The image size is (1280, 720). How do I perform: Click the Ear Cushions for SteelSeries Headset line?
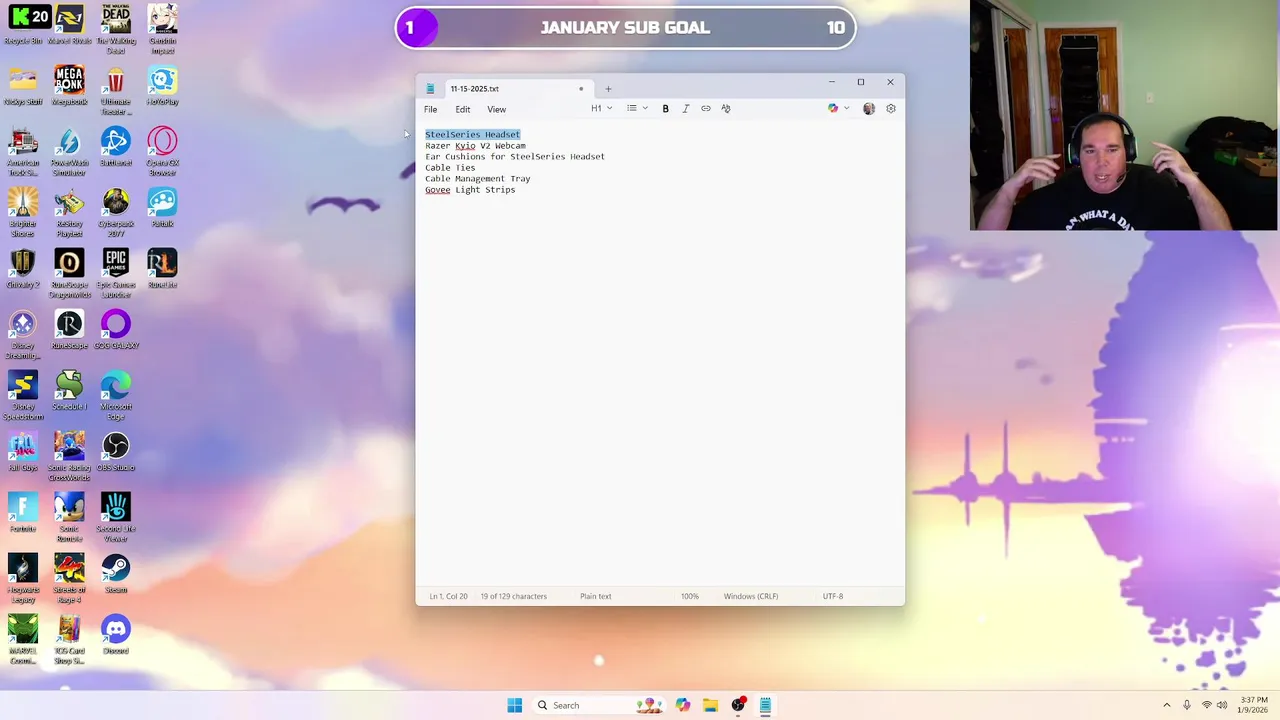pyautogui.click(x=515, y=157)
